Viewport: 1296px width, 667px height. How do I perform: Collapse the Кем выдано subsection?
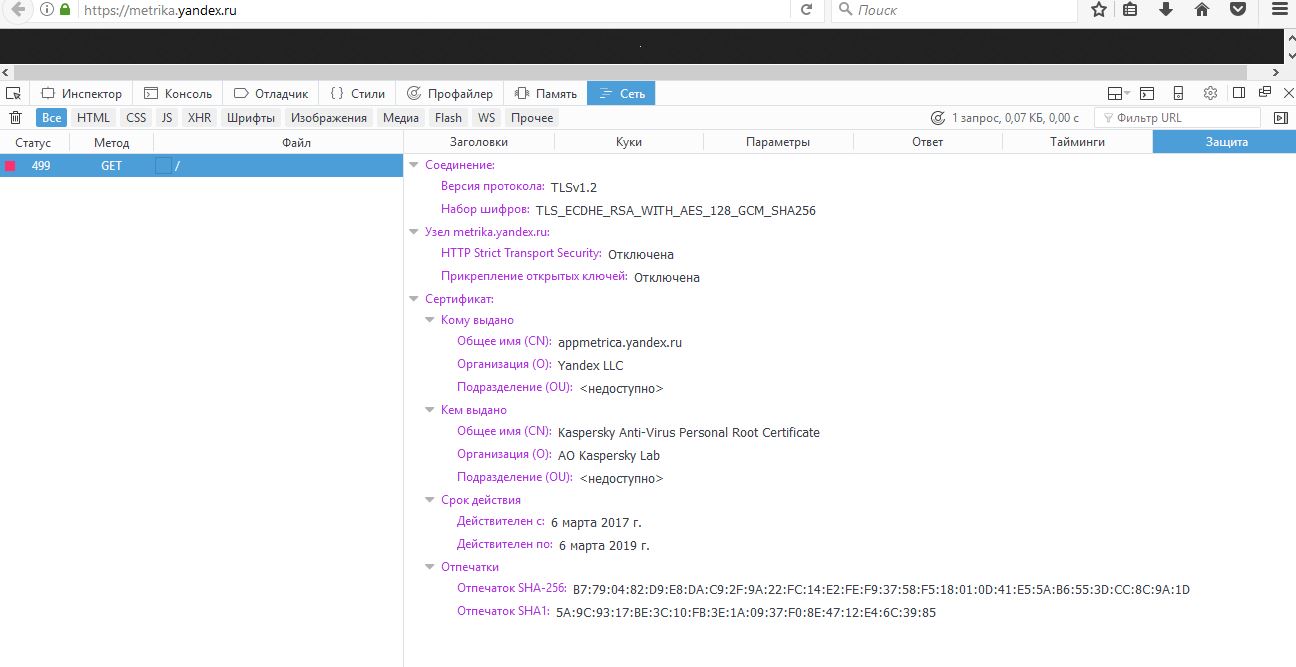(430, 410)
